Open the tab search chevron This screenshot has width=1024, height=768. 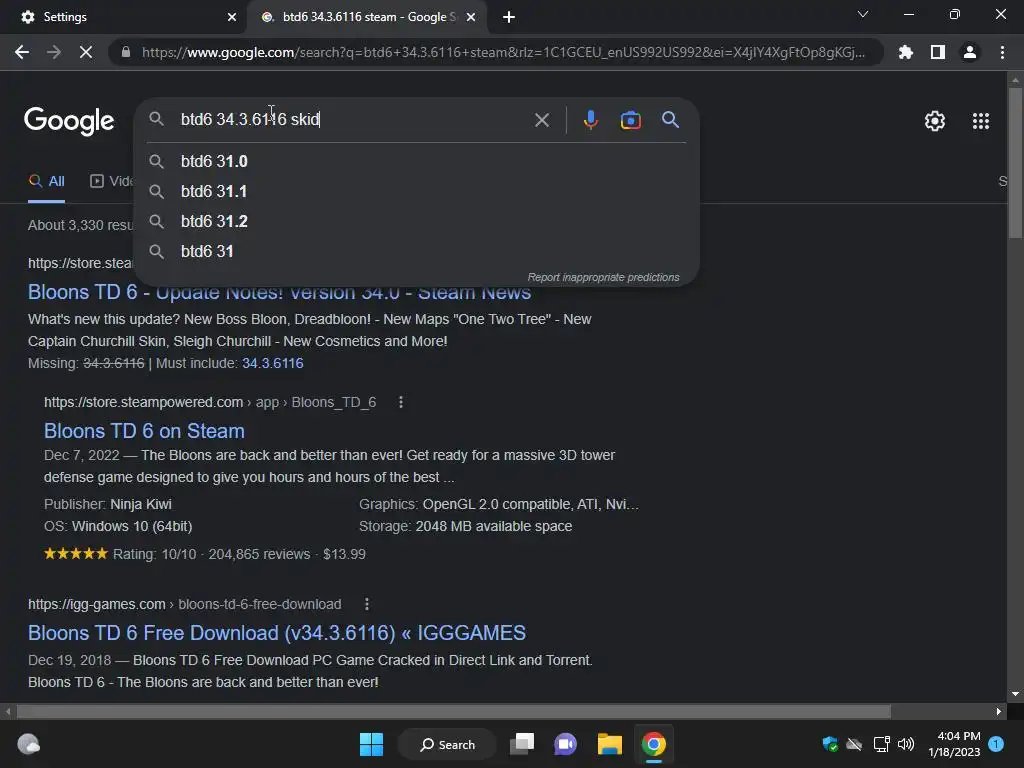pos(863,14)
